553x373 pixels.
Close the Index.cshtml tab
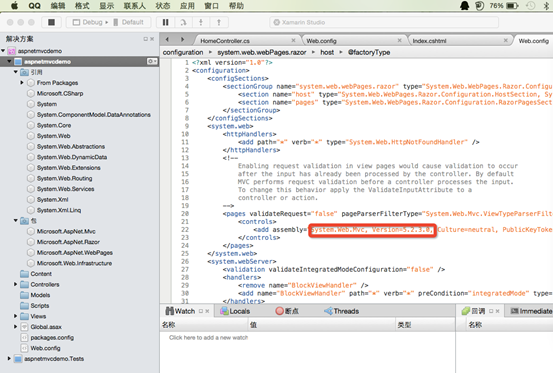(x=505, y=41)
